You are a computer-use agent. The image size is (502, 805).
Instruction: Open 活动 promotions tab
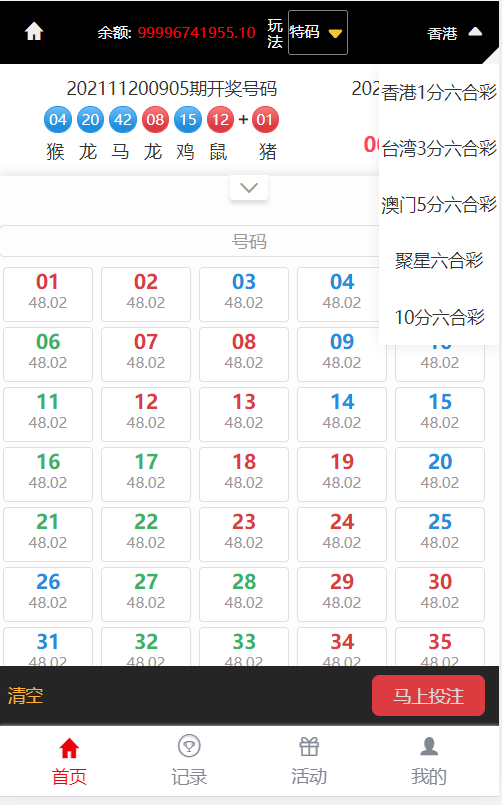click(x=309, y=761)
